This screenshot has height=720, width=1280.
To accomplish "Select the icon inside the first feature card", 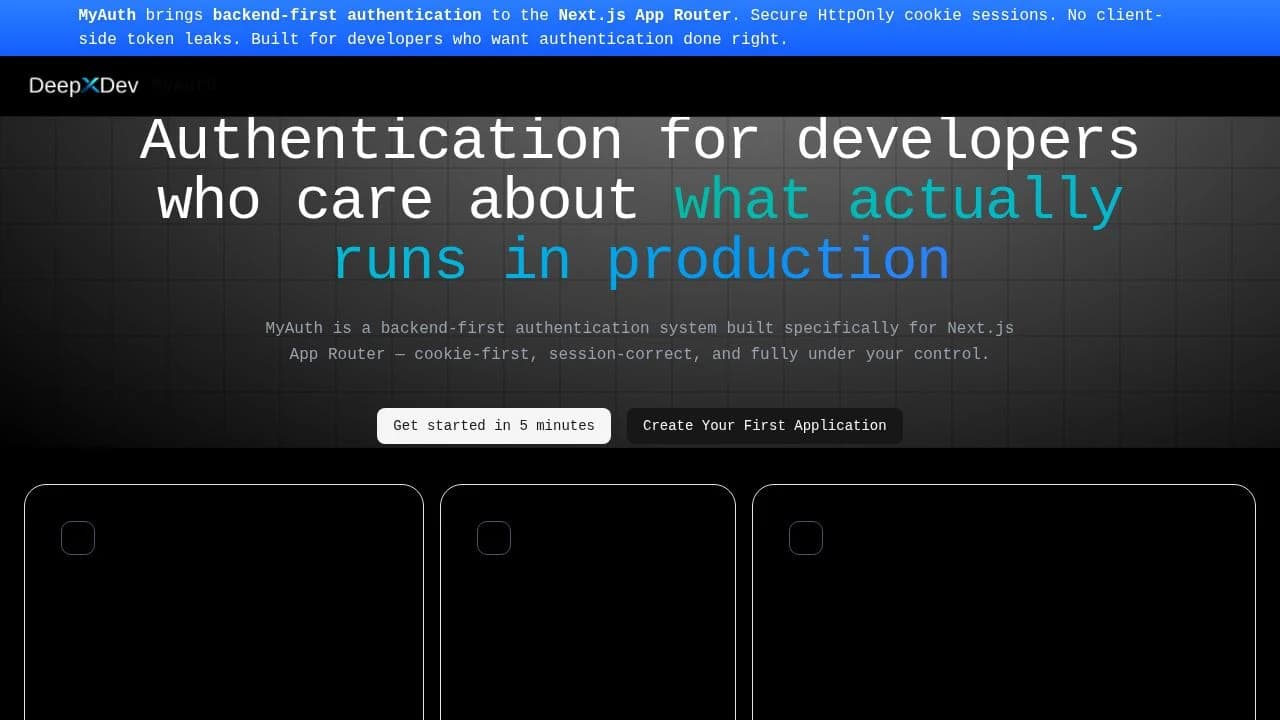I will 78,537.
